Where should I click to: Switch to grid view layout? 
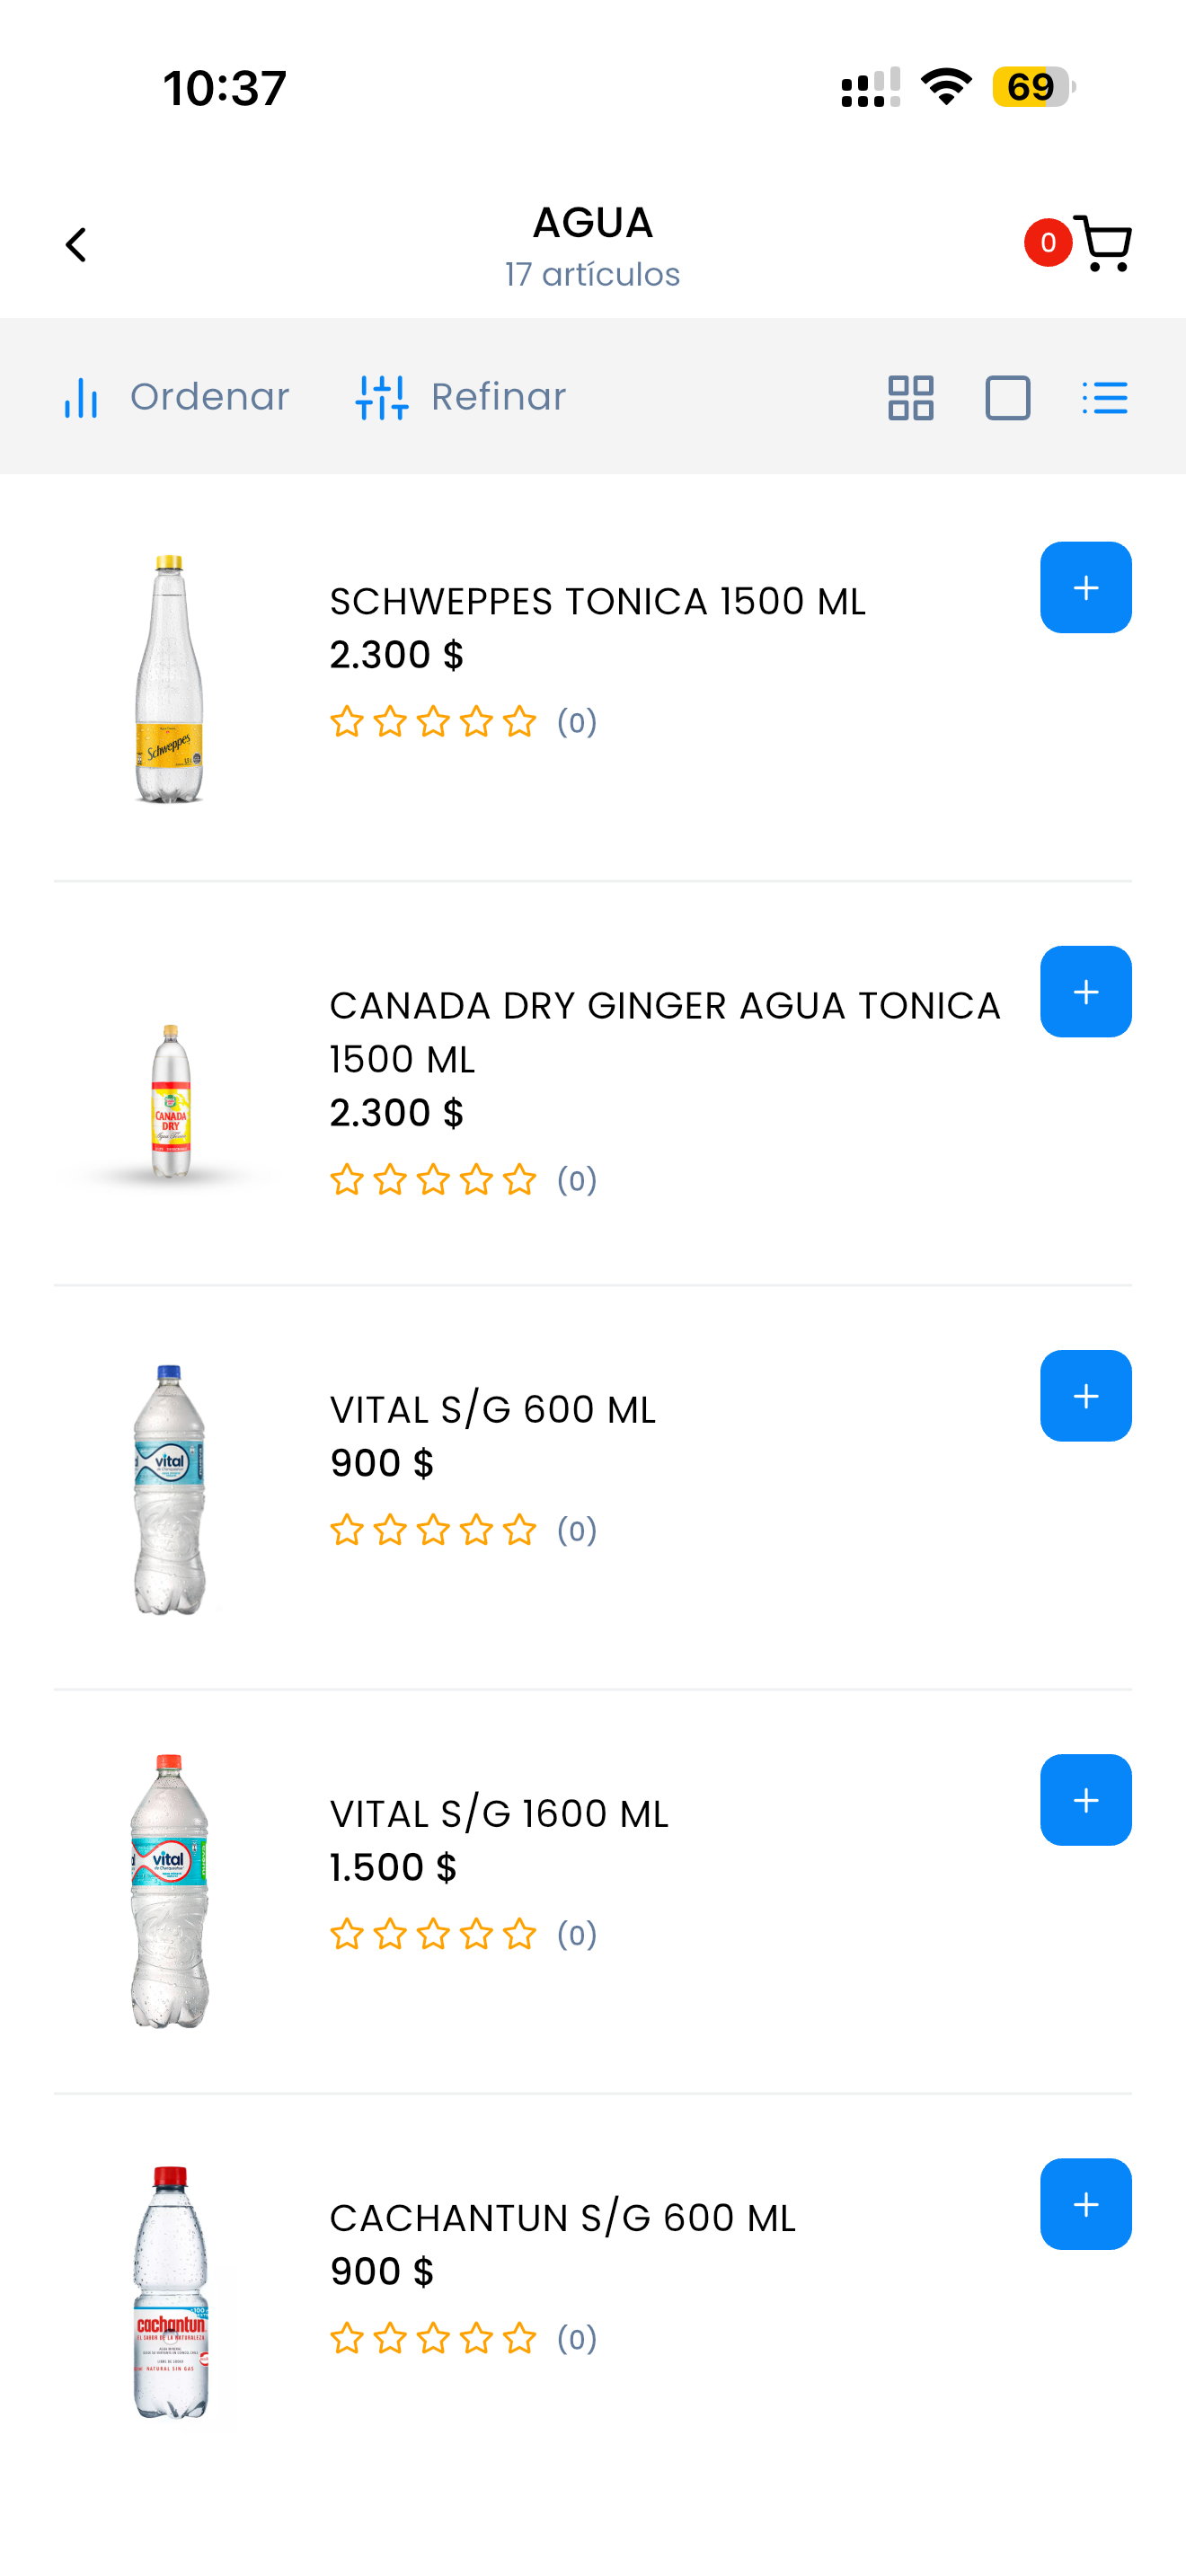click(x=910, y=398)
